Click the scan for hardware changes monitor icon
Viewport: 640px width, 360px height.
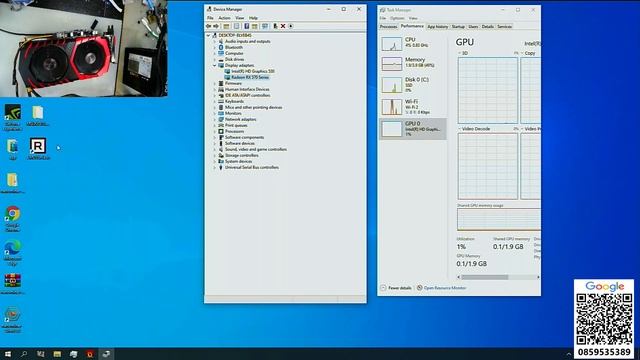265,26
